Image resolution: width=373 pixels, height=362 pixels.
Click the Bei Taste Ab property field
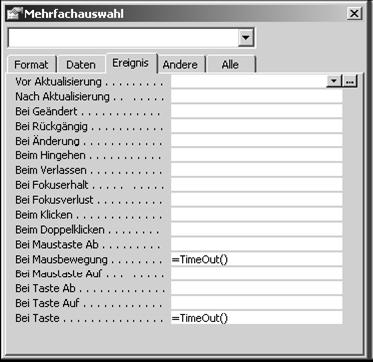tap(257, 288)
